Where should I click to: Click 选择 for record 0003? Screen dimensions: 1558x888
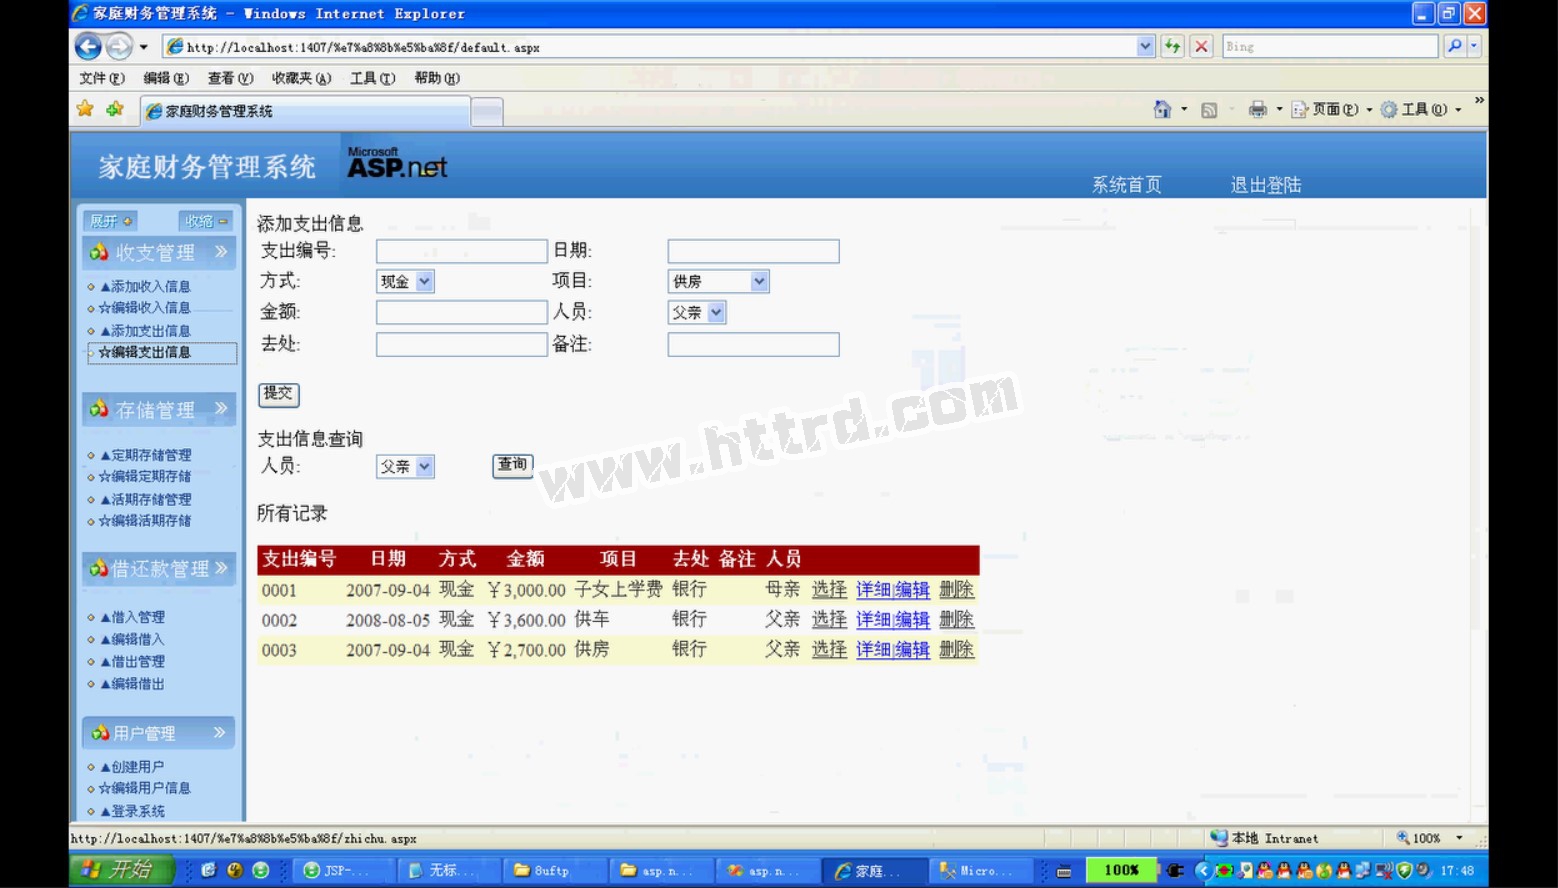pyautogui.click(x=829, y=650)
